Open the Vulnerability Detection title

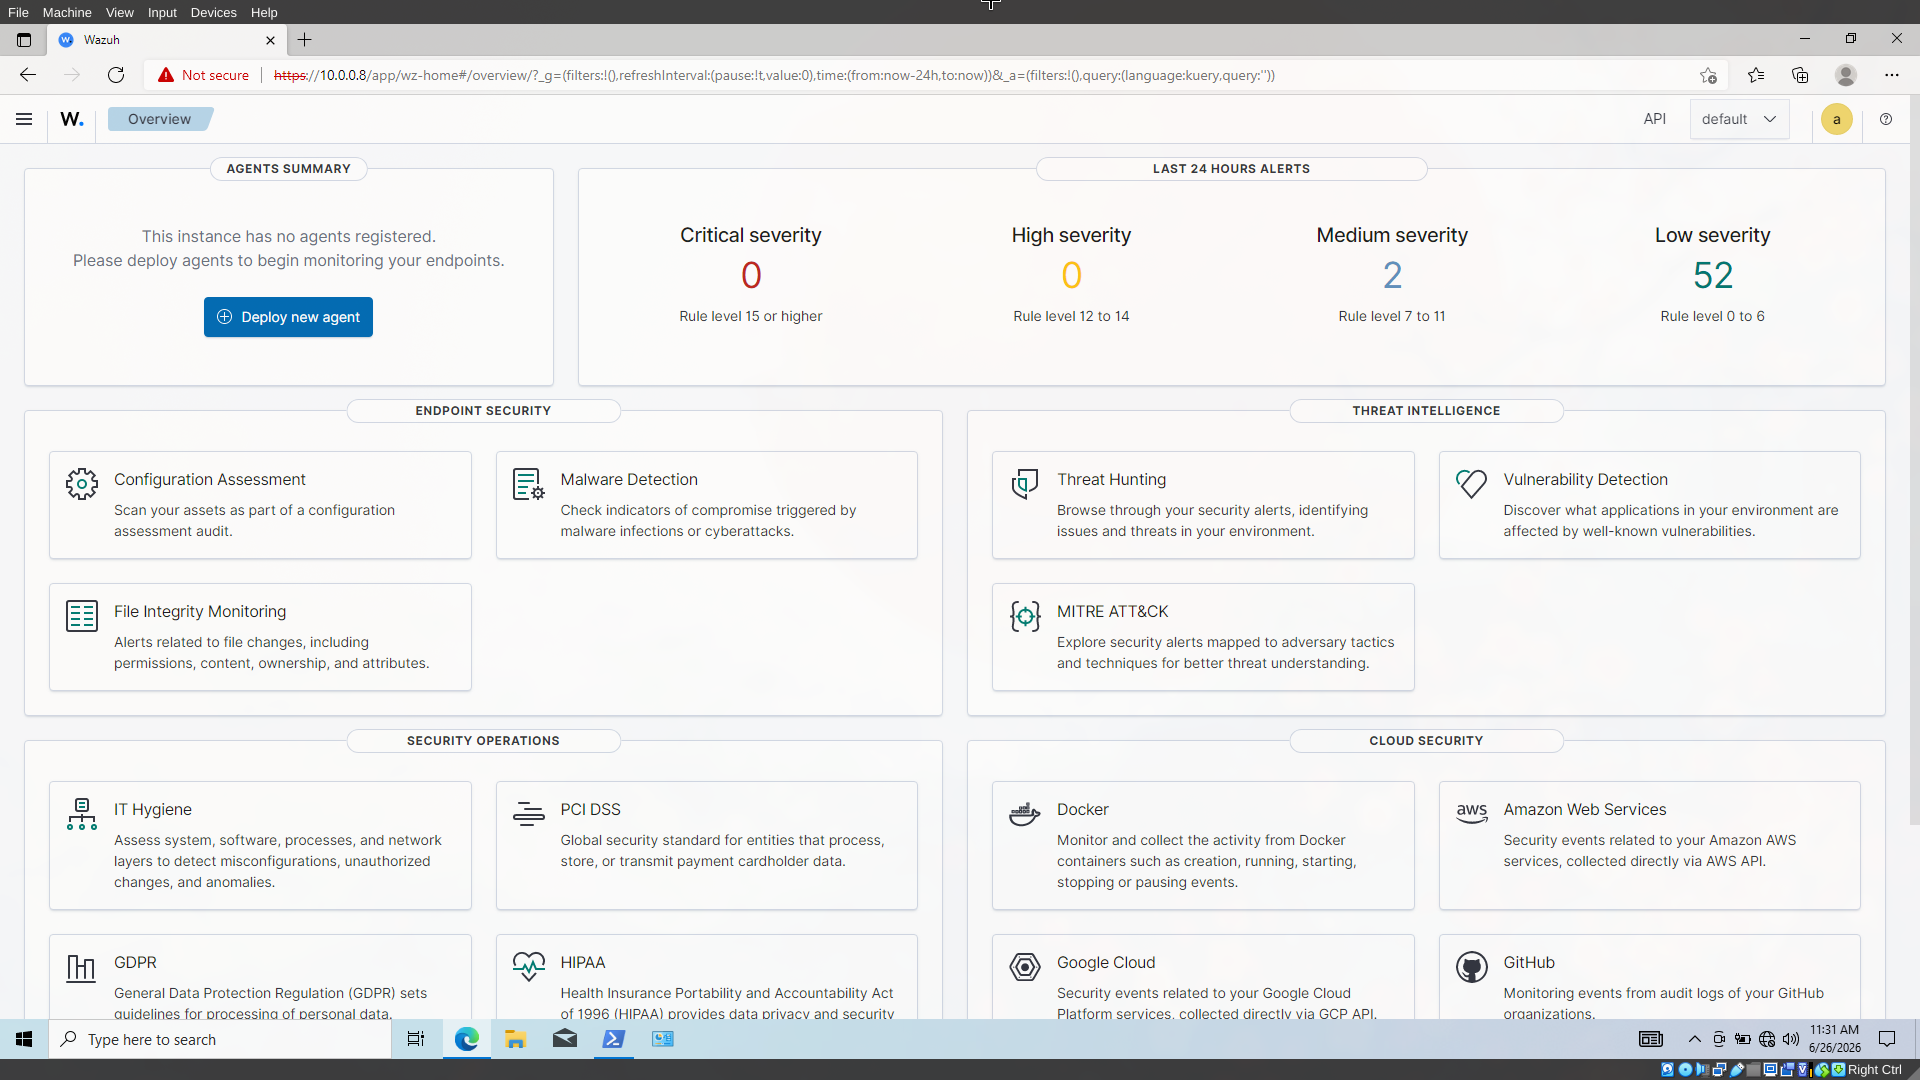tap(1585, 480)
